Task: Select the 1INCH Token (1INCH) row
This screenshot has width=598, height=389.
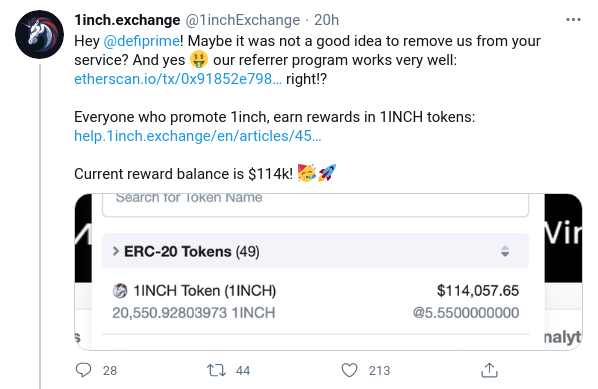Action: click(315, 301)
